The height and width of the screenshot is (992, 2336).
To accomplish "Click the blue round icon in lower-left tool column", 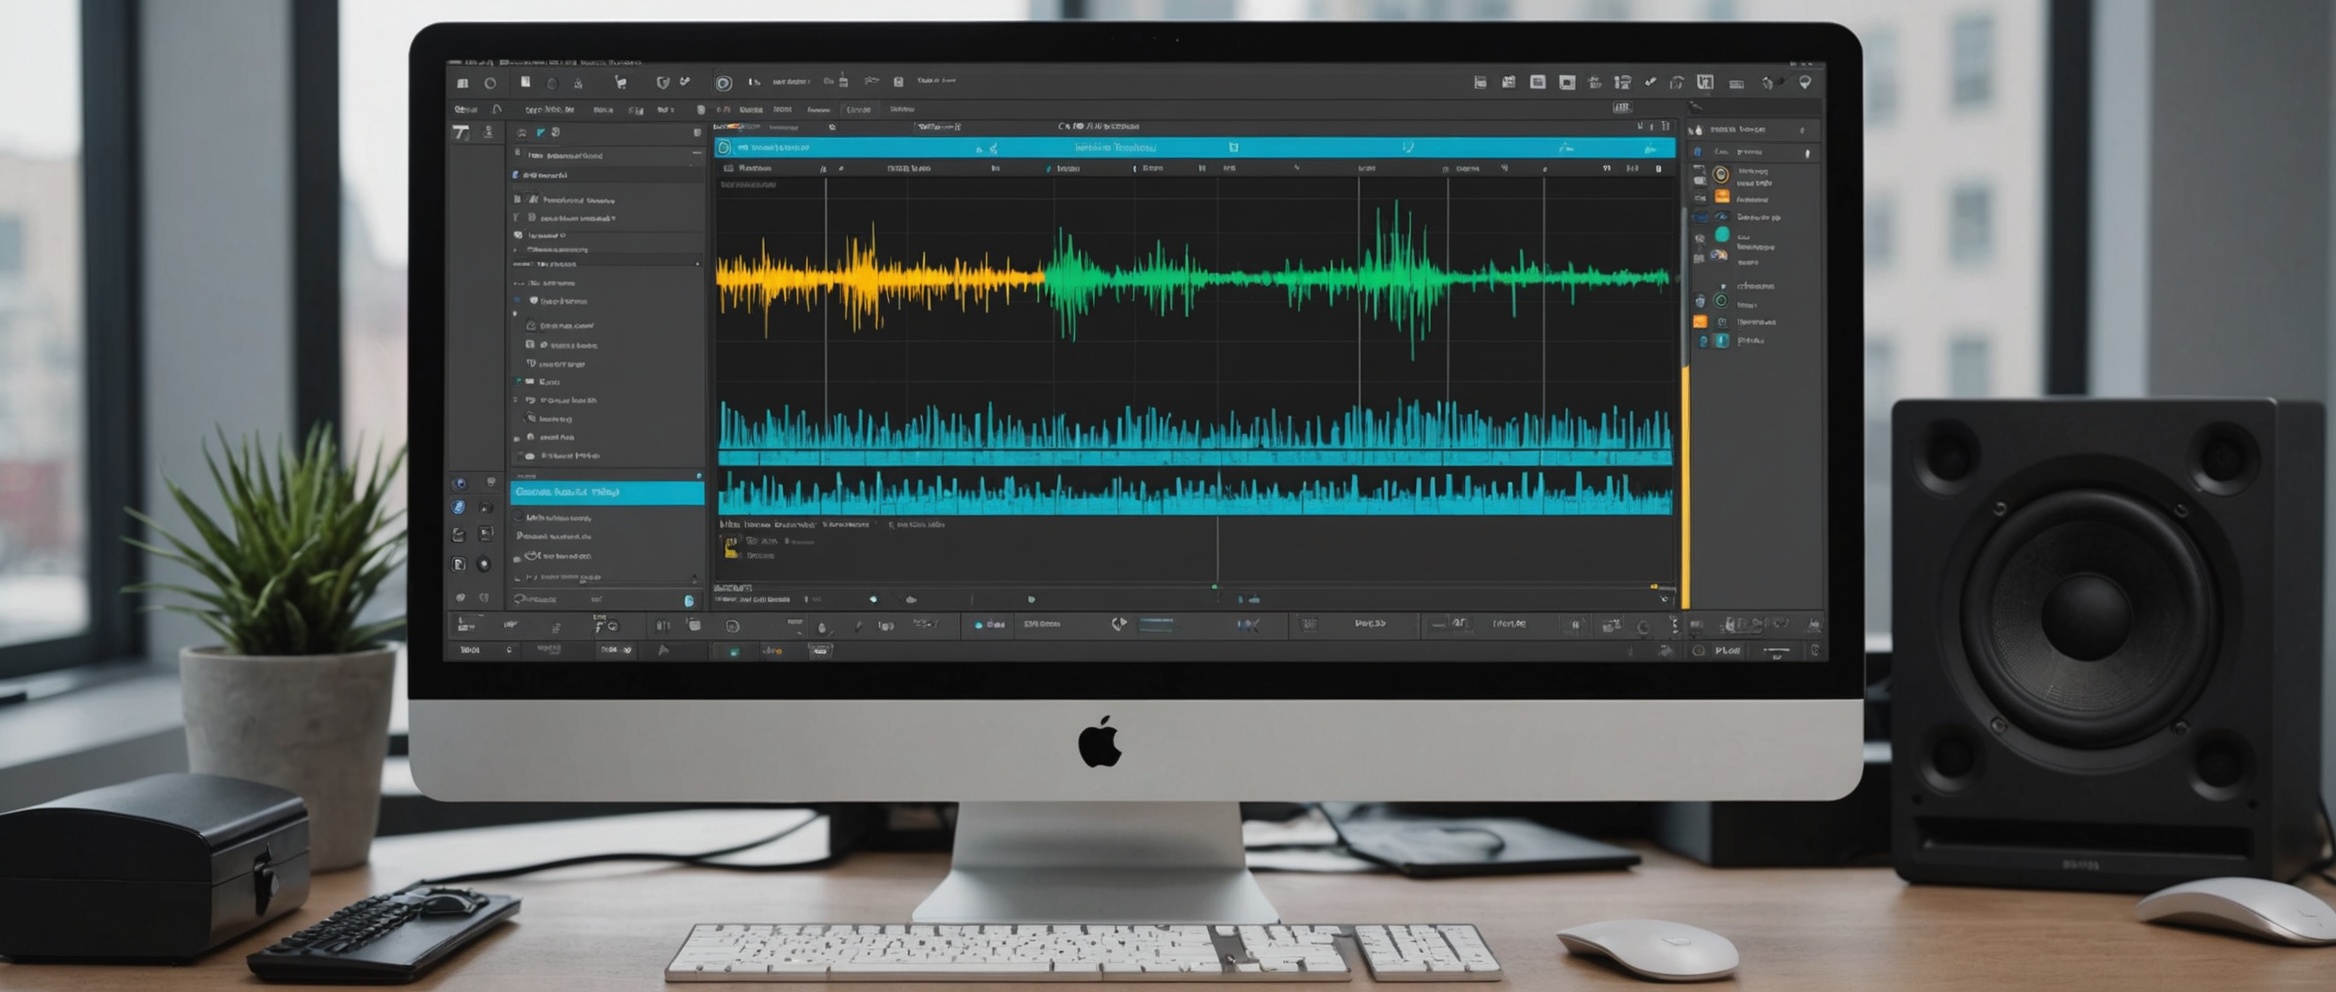I will [x=459, y=508].
